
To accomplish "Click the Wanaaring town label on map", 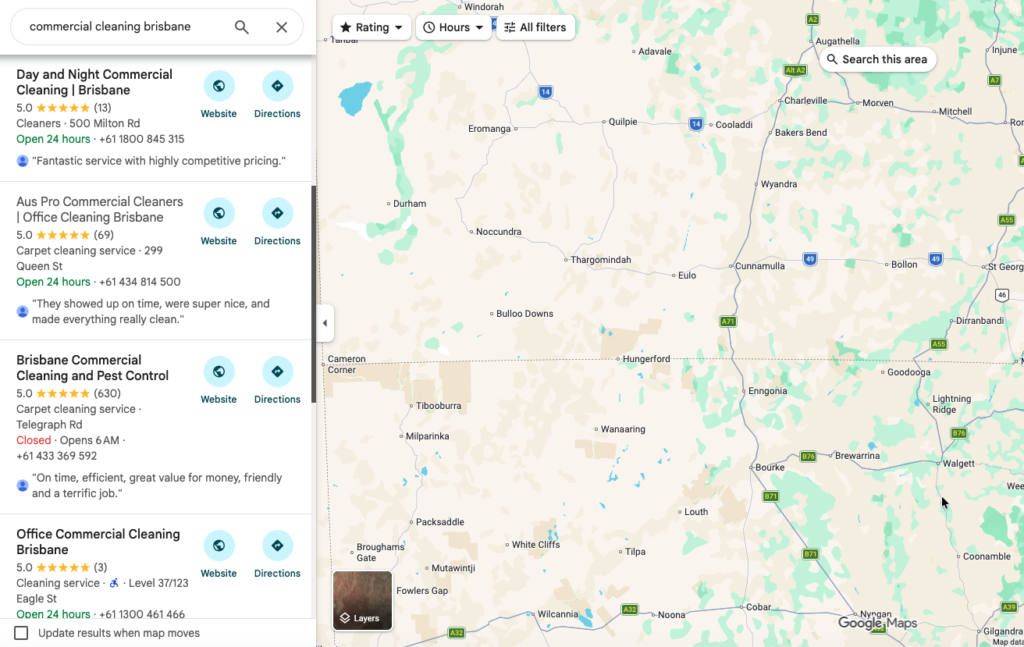I will coord(623,429).
